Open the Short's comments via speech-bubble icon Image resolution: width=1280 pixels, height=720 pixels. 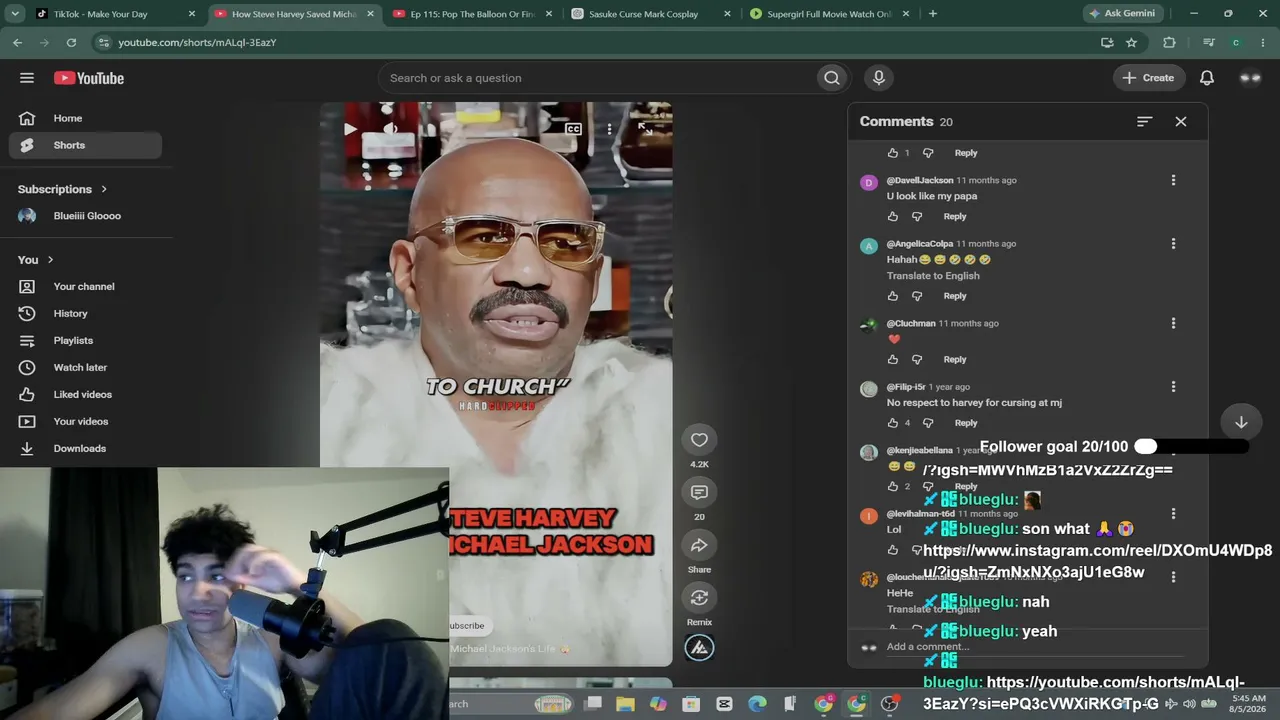click(x=699, y=493)
